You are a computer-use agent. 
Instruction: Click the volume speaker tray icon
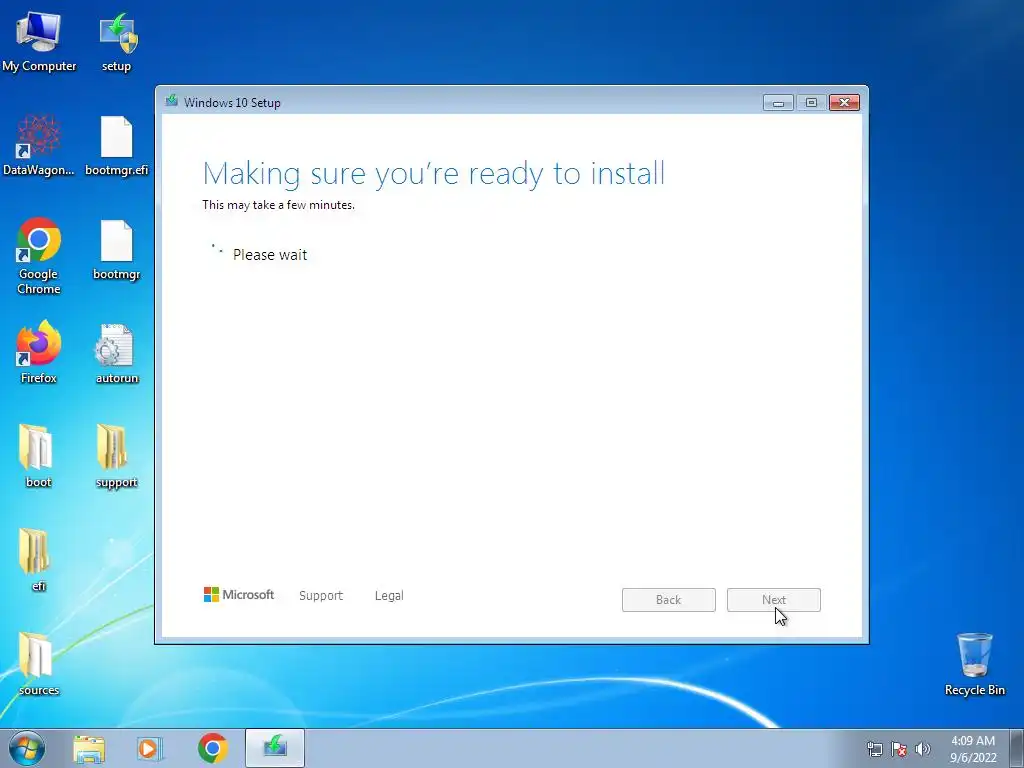pos(923,749)
